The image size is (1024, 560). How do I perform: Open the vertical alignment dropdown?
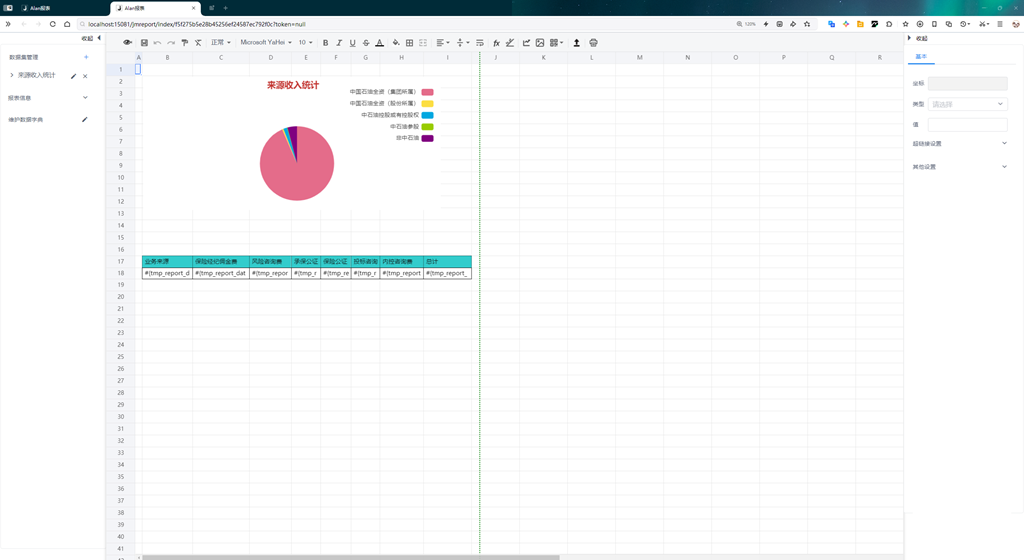tap(463, 42)
